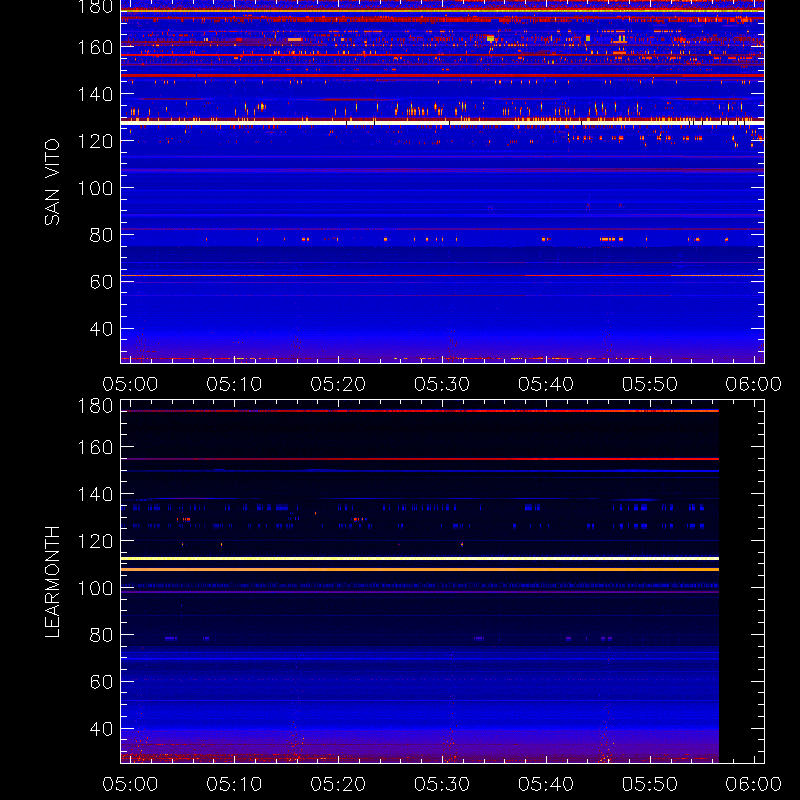Screen dimensions: 800x800
Task: Click the 05:50 time label below Learmonth plot
Action: coord(649,784)
